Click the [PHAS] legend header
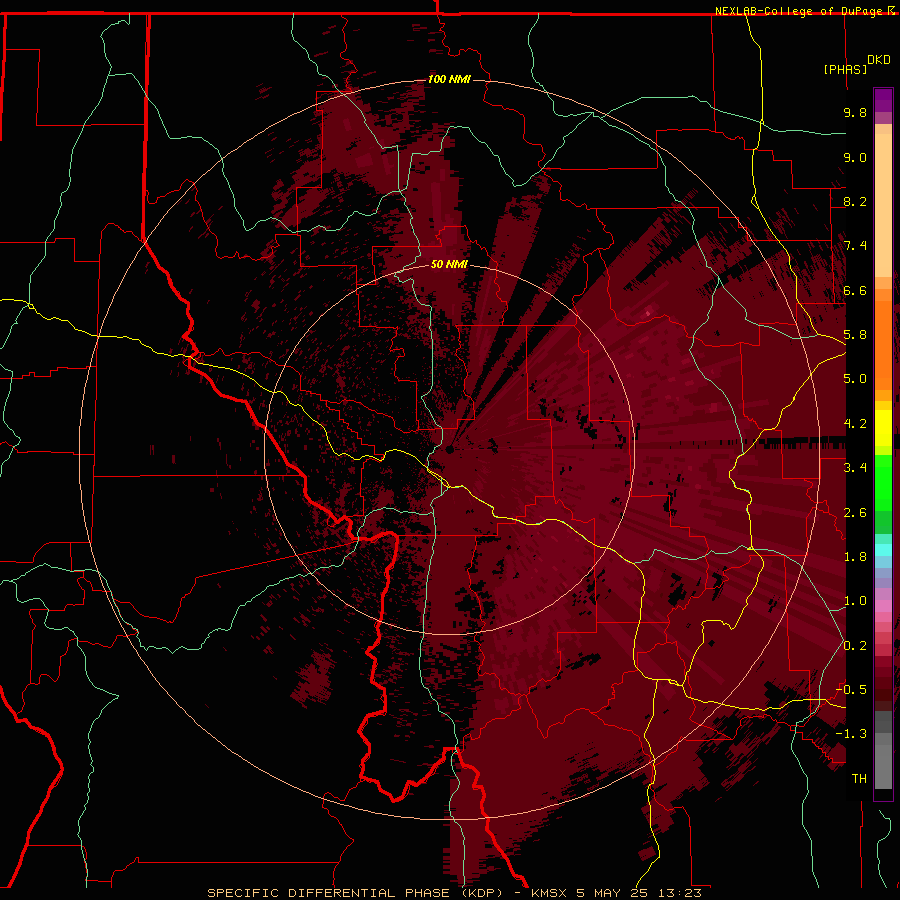This screenshot has width=900, height=900. click(845, 70)
